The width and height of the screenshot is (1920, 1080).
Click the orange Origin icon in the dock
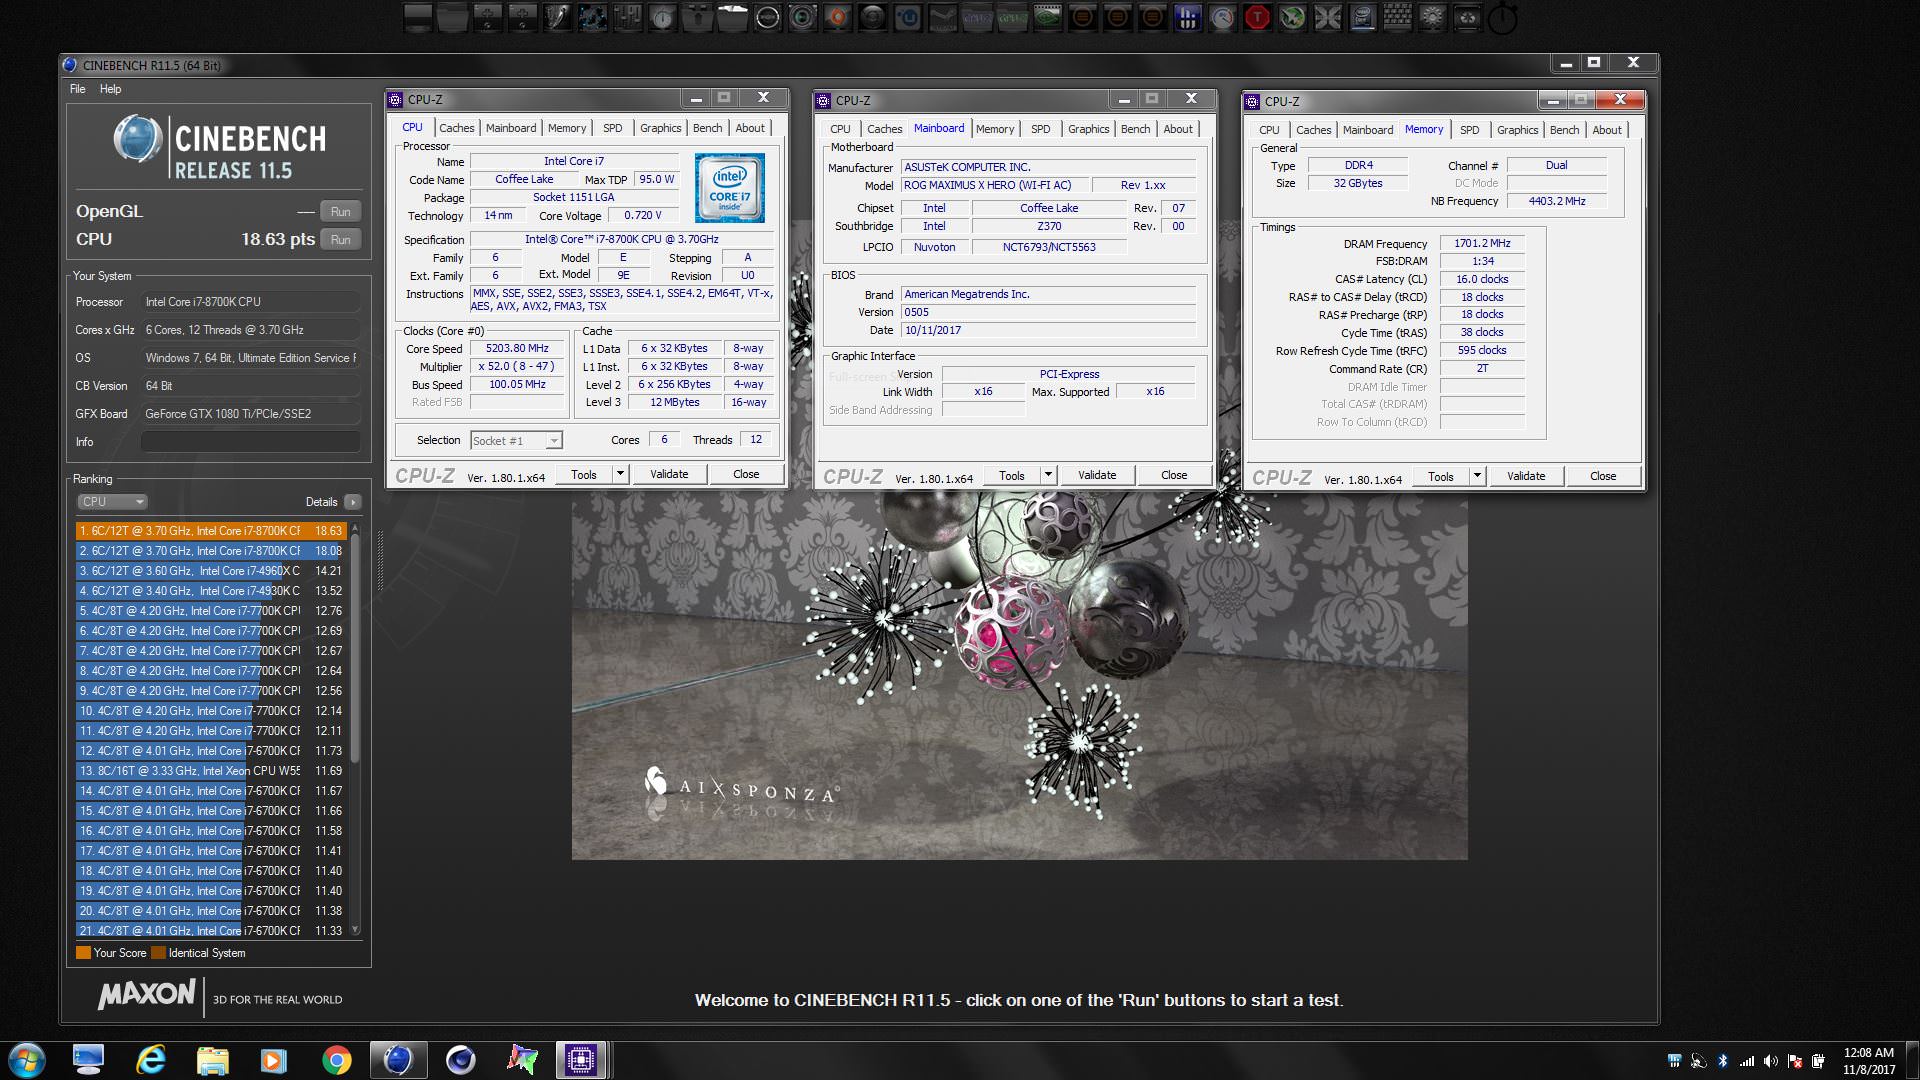[x=837, y=17]
